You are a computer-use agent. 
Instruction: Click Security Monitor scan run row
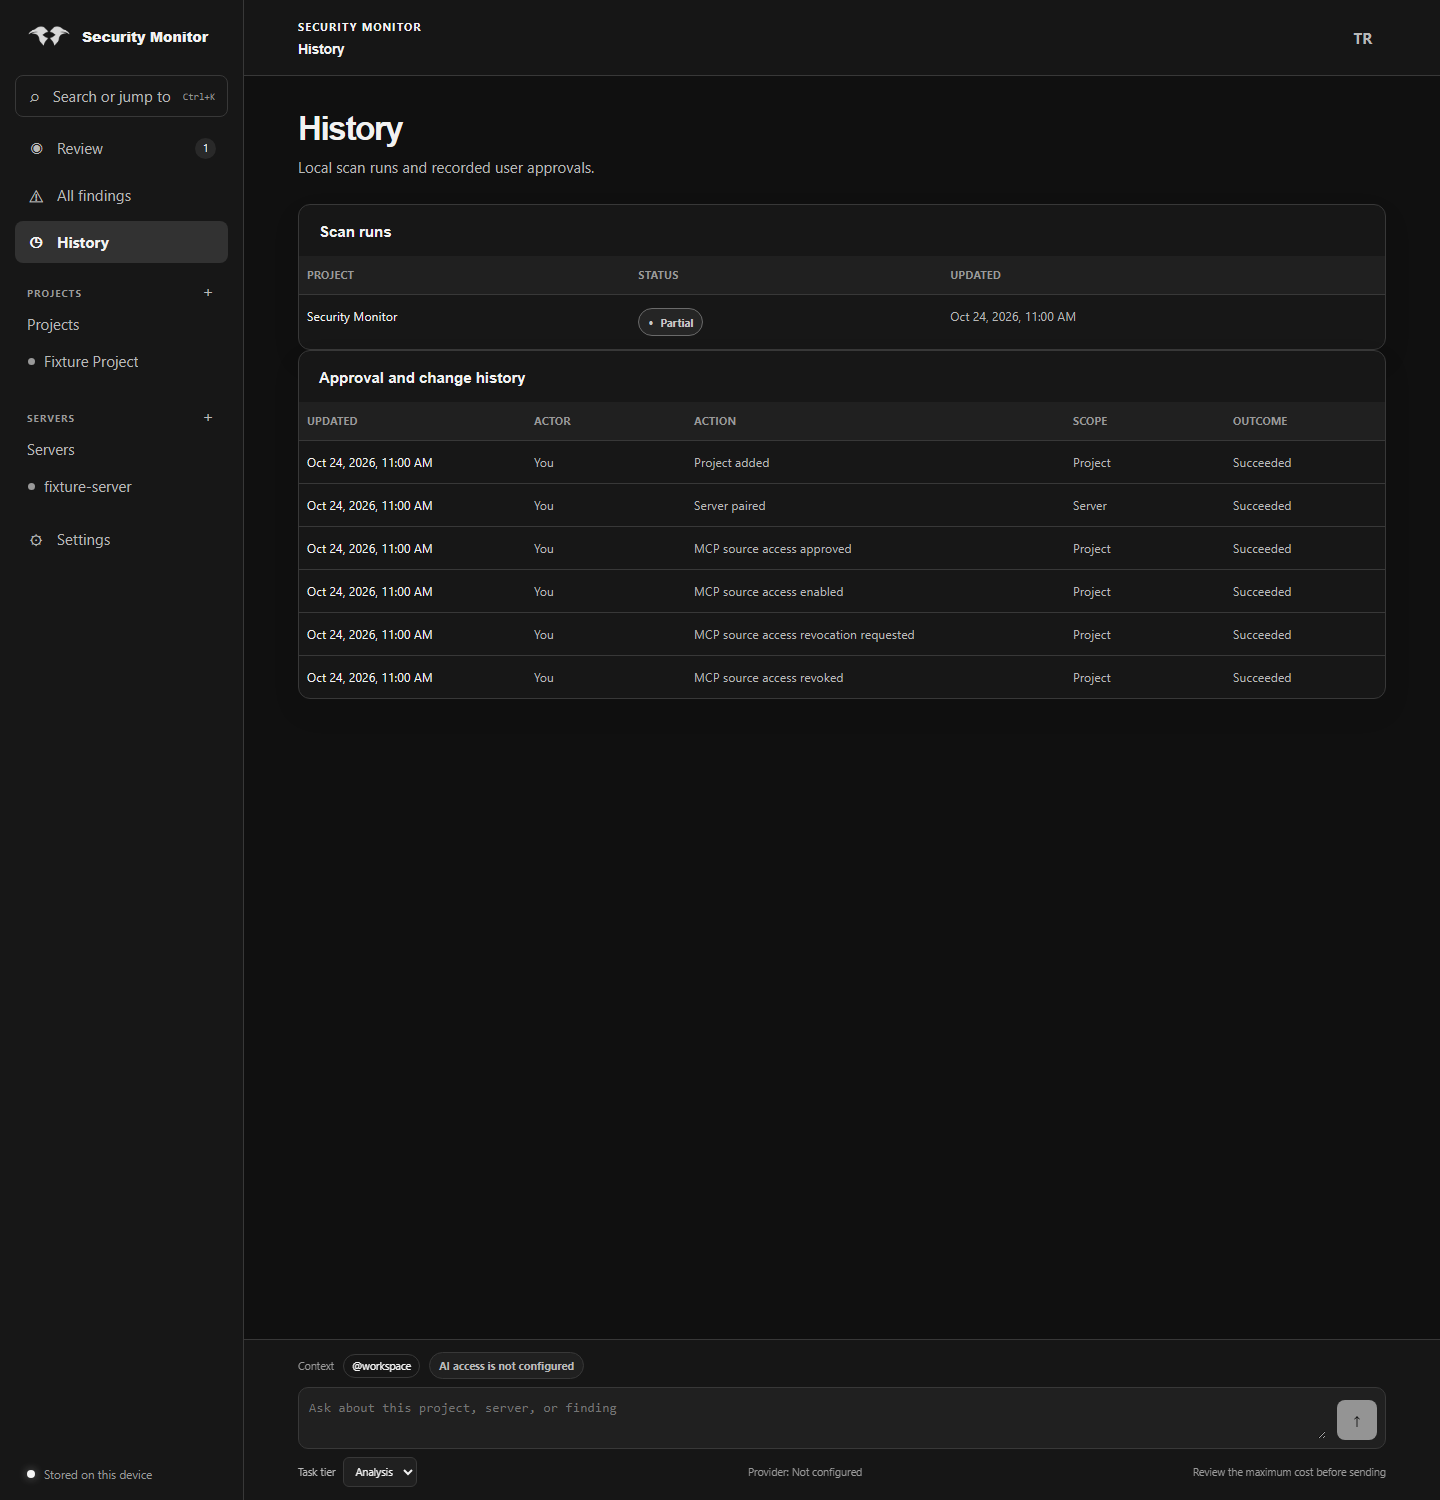(x=842, y=322)
